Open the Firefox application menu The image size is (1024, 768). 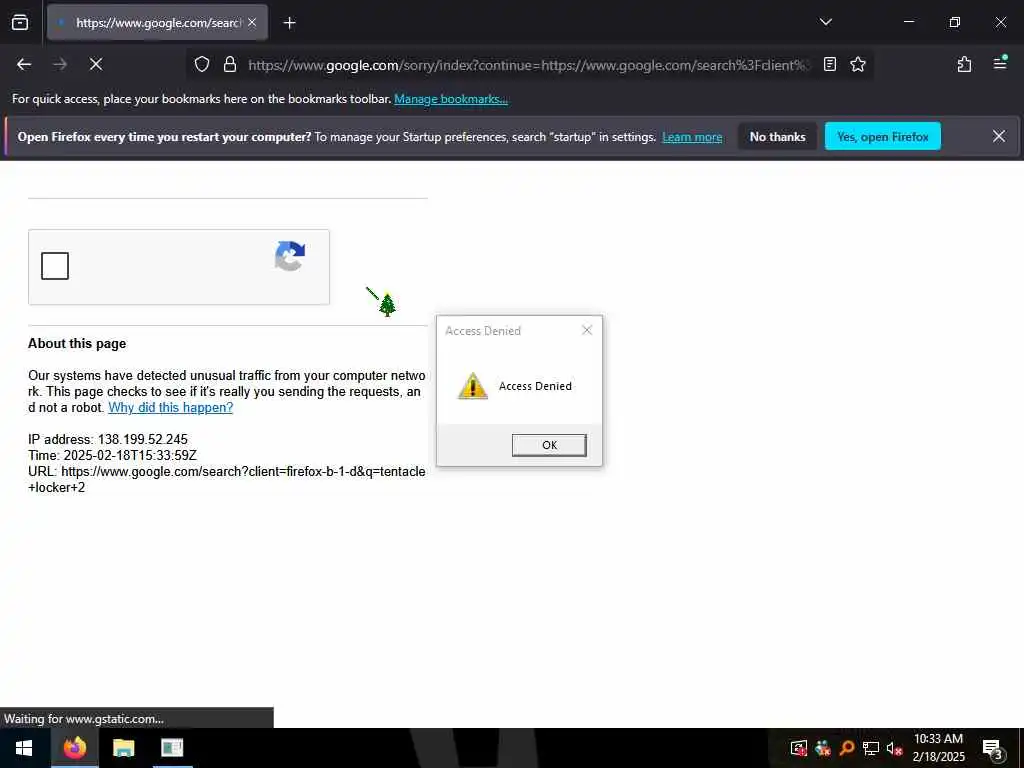point(1000,63)
